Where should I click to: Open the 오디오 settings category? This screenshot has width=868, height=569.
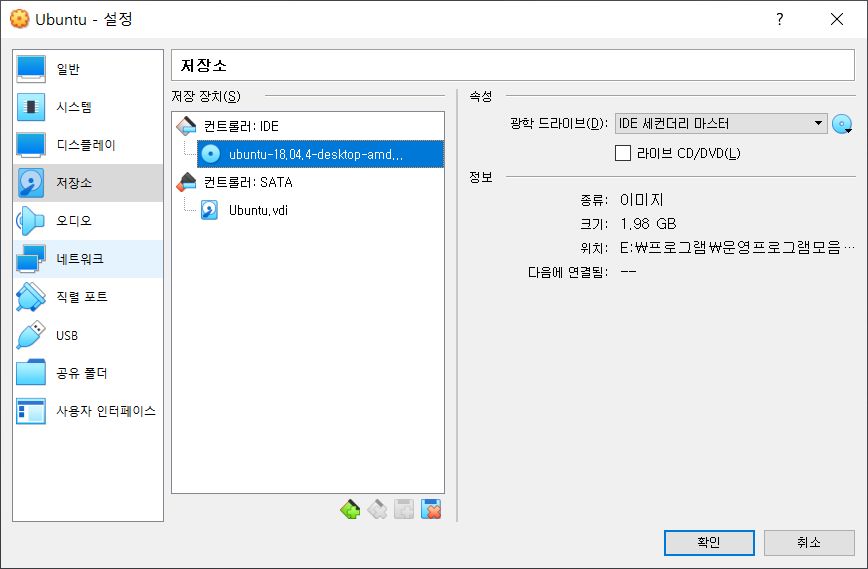pos(87,221)
